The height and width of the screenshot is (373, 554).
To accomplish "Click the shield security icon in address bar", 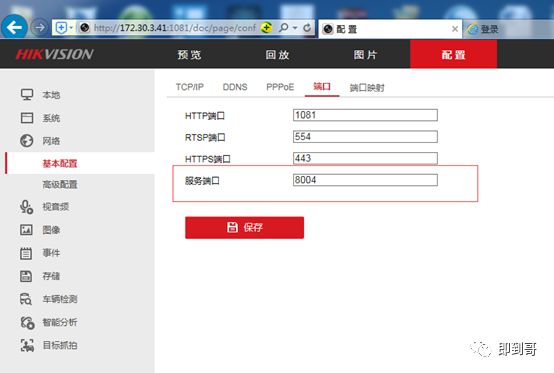I will click(61, 28).
